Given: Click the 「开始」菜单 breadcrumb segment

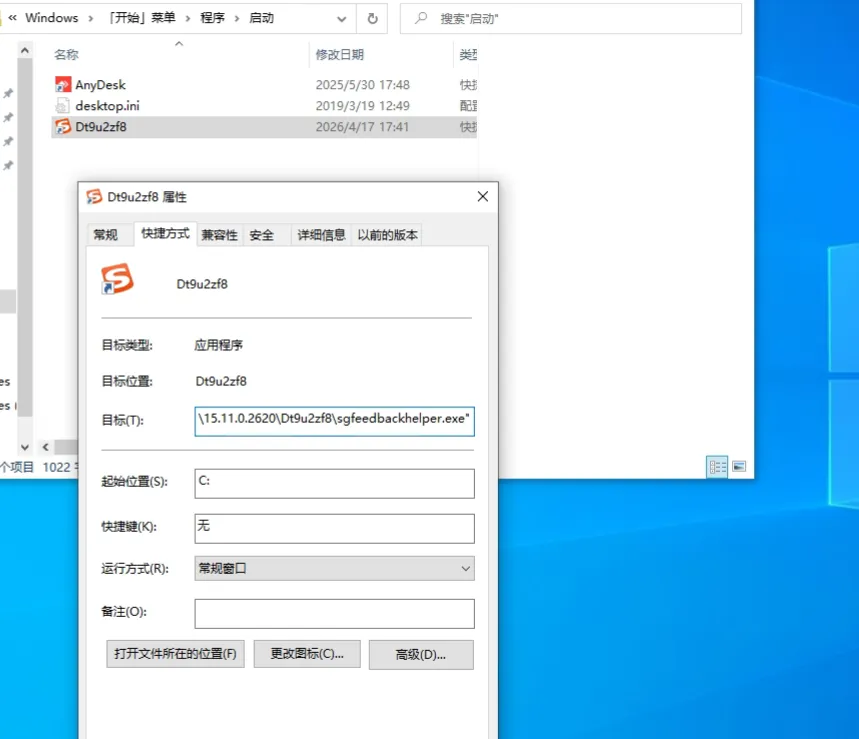Looking at the screenshot, I should pos(142,18).
